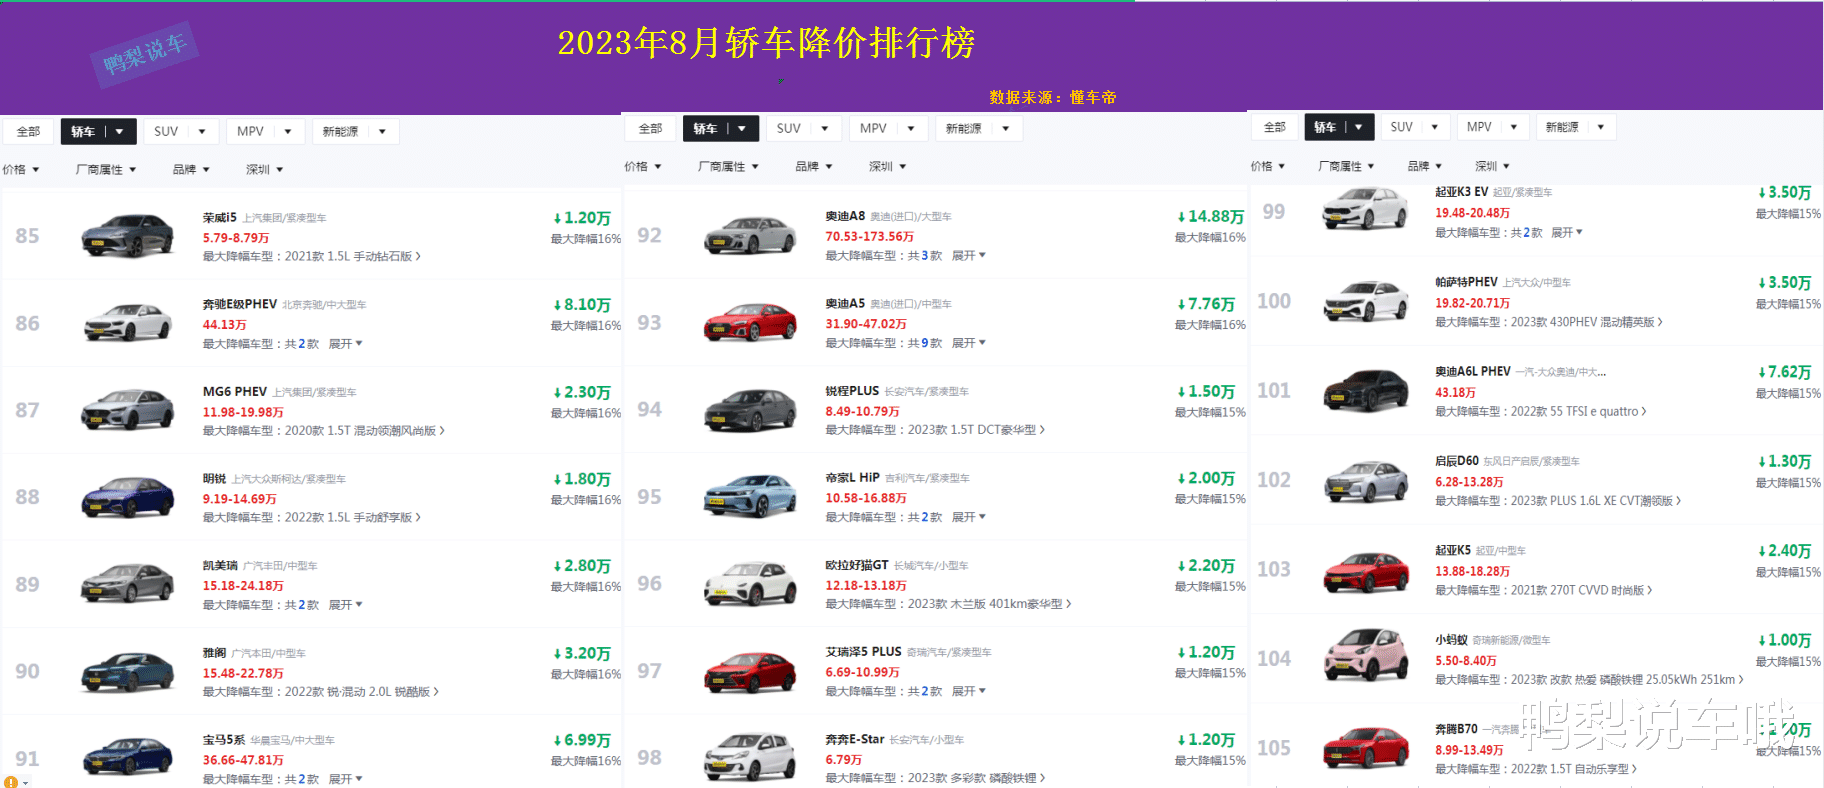Open the 品牌 filter dropdown above rank 99
The width and height of the screenshot is (1824, 788).
[1425, 166]
